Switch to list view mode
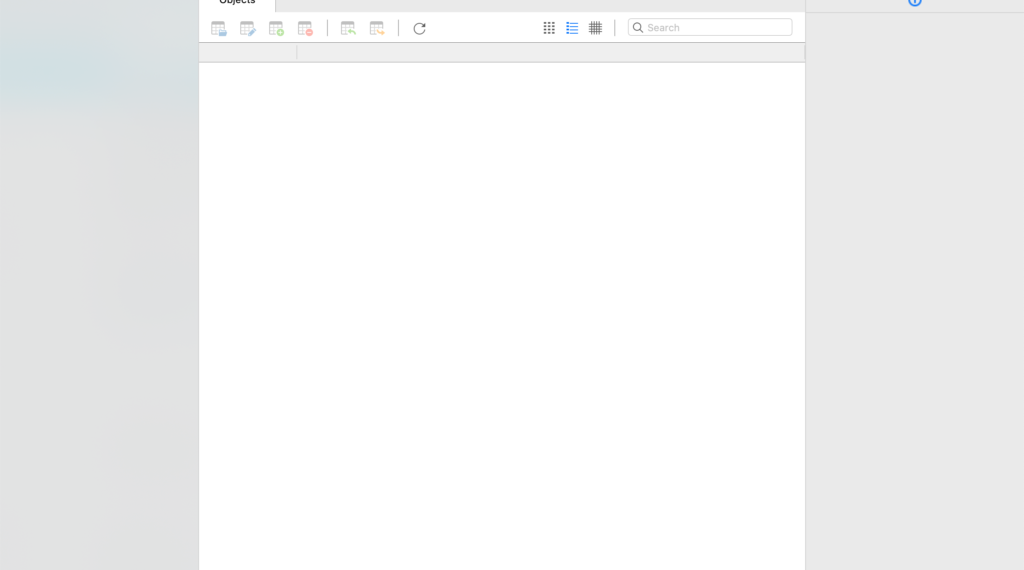The height and width of the screenshot is (570, 1024). coord(572,28)
